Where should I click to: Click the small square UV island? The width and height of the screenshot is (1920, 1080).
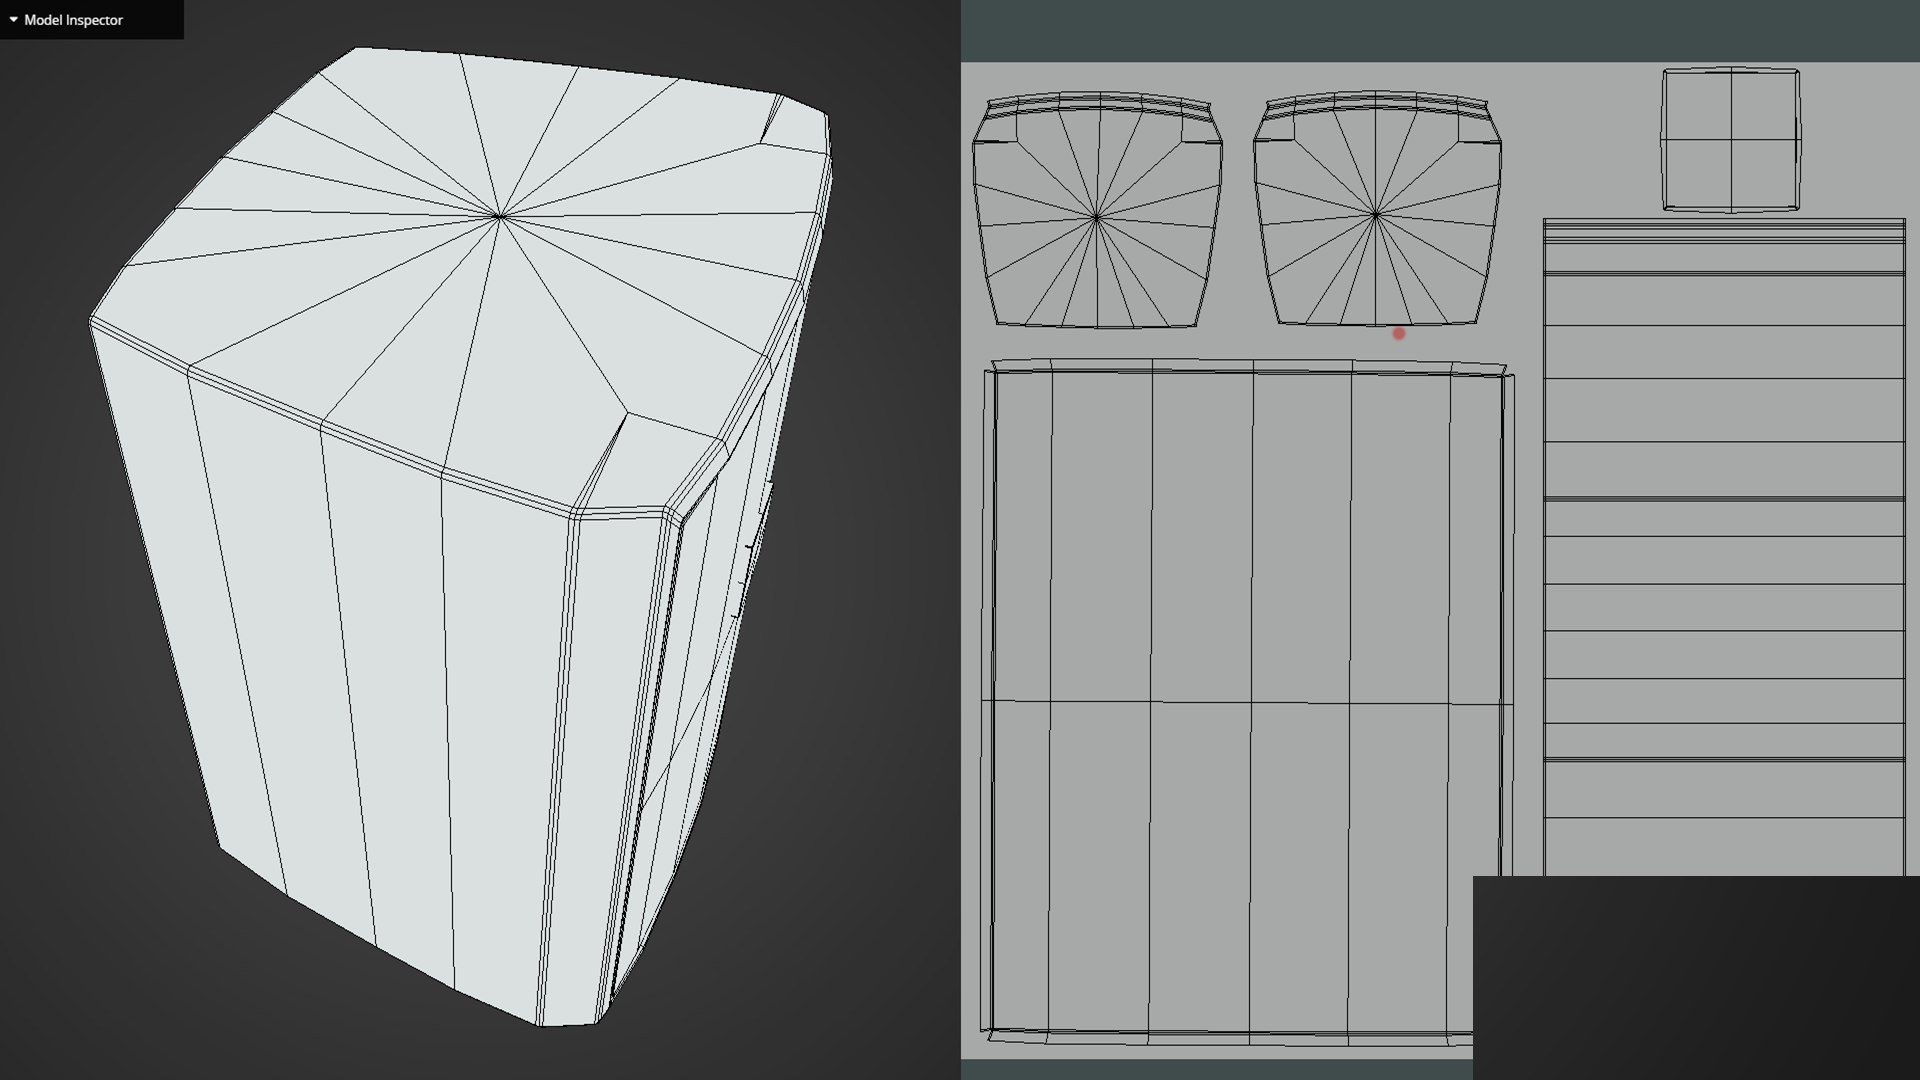coord(1730,139)
